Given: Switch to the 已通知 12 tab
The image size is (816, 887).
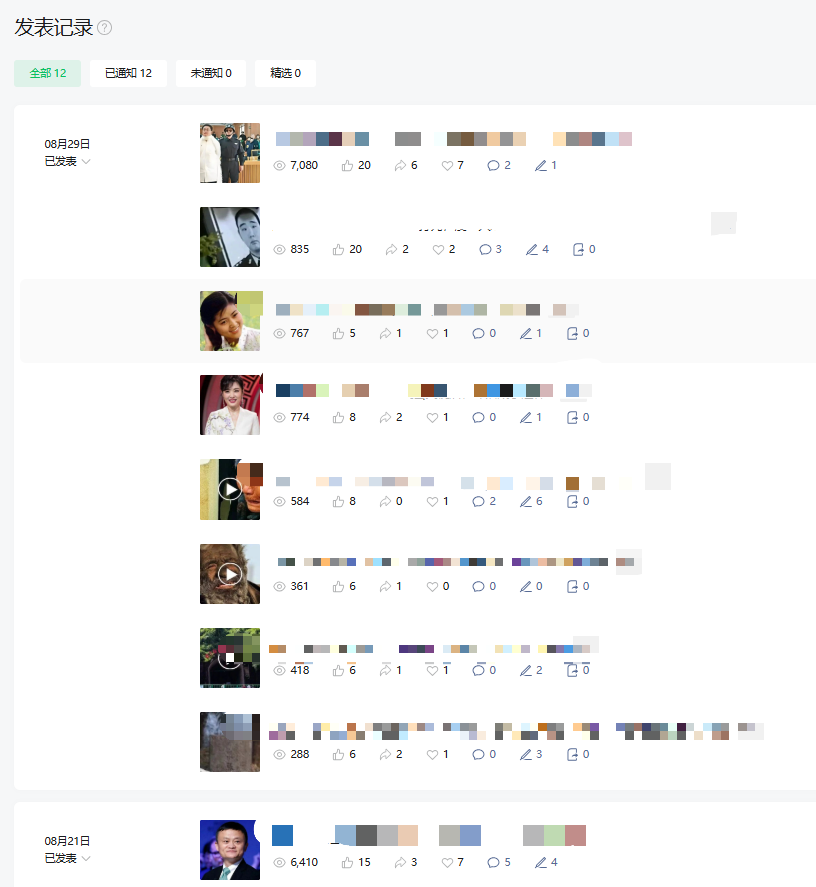Looking at the screenshot, I should [x=128, y=73].
